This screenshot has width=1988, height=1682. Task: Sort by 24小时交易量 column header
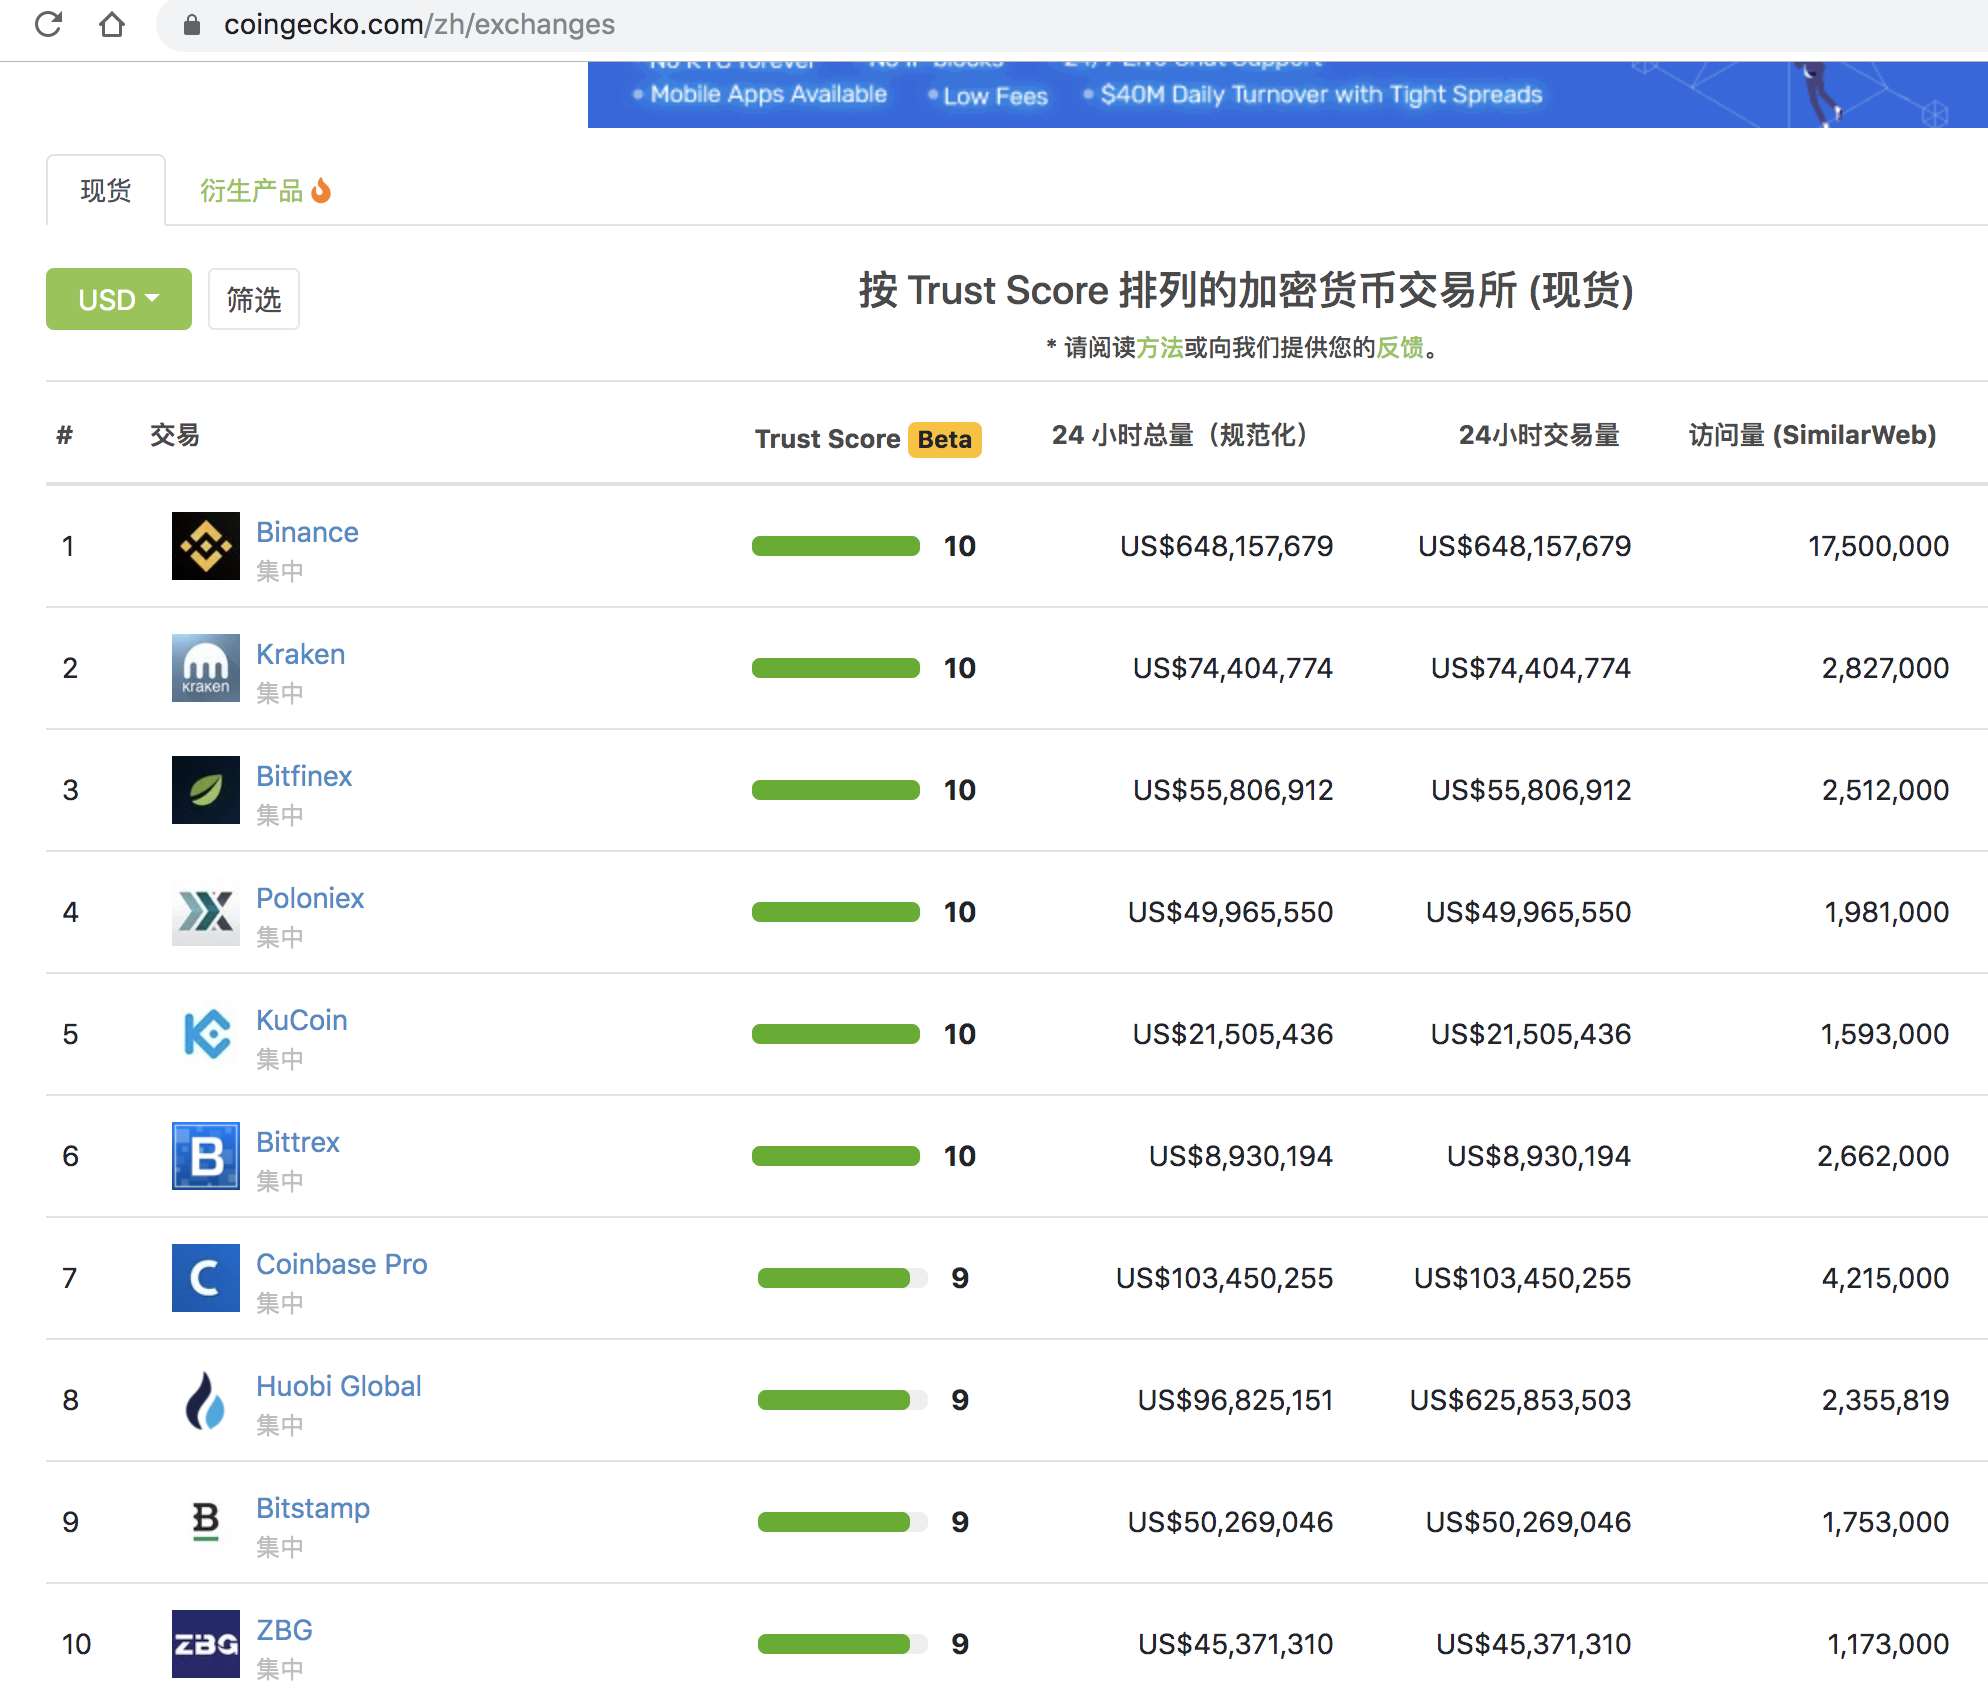point(1540,435)
